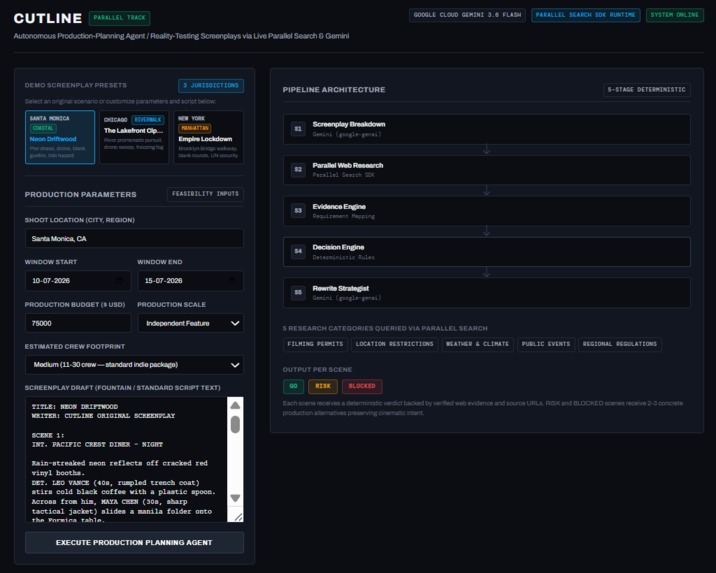Click the Production Parameters heading

pos(80,195)
